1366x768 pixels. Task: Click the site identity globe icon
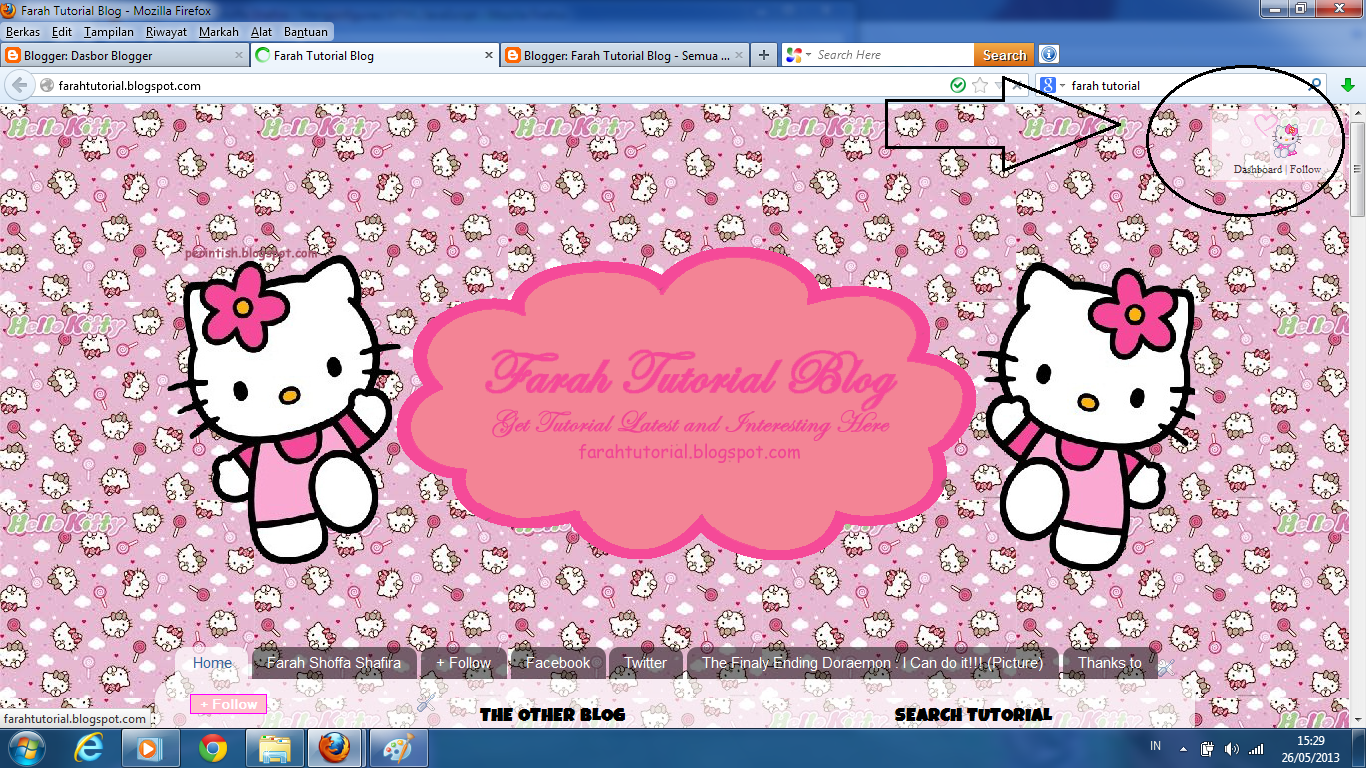[46, 86]
